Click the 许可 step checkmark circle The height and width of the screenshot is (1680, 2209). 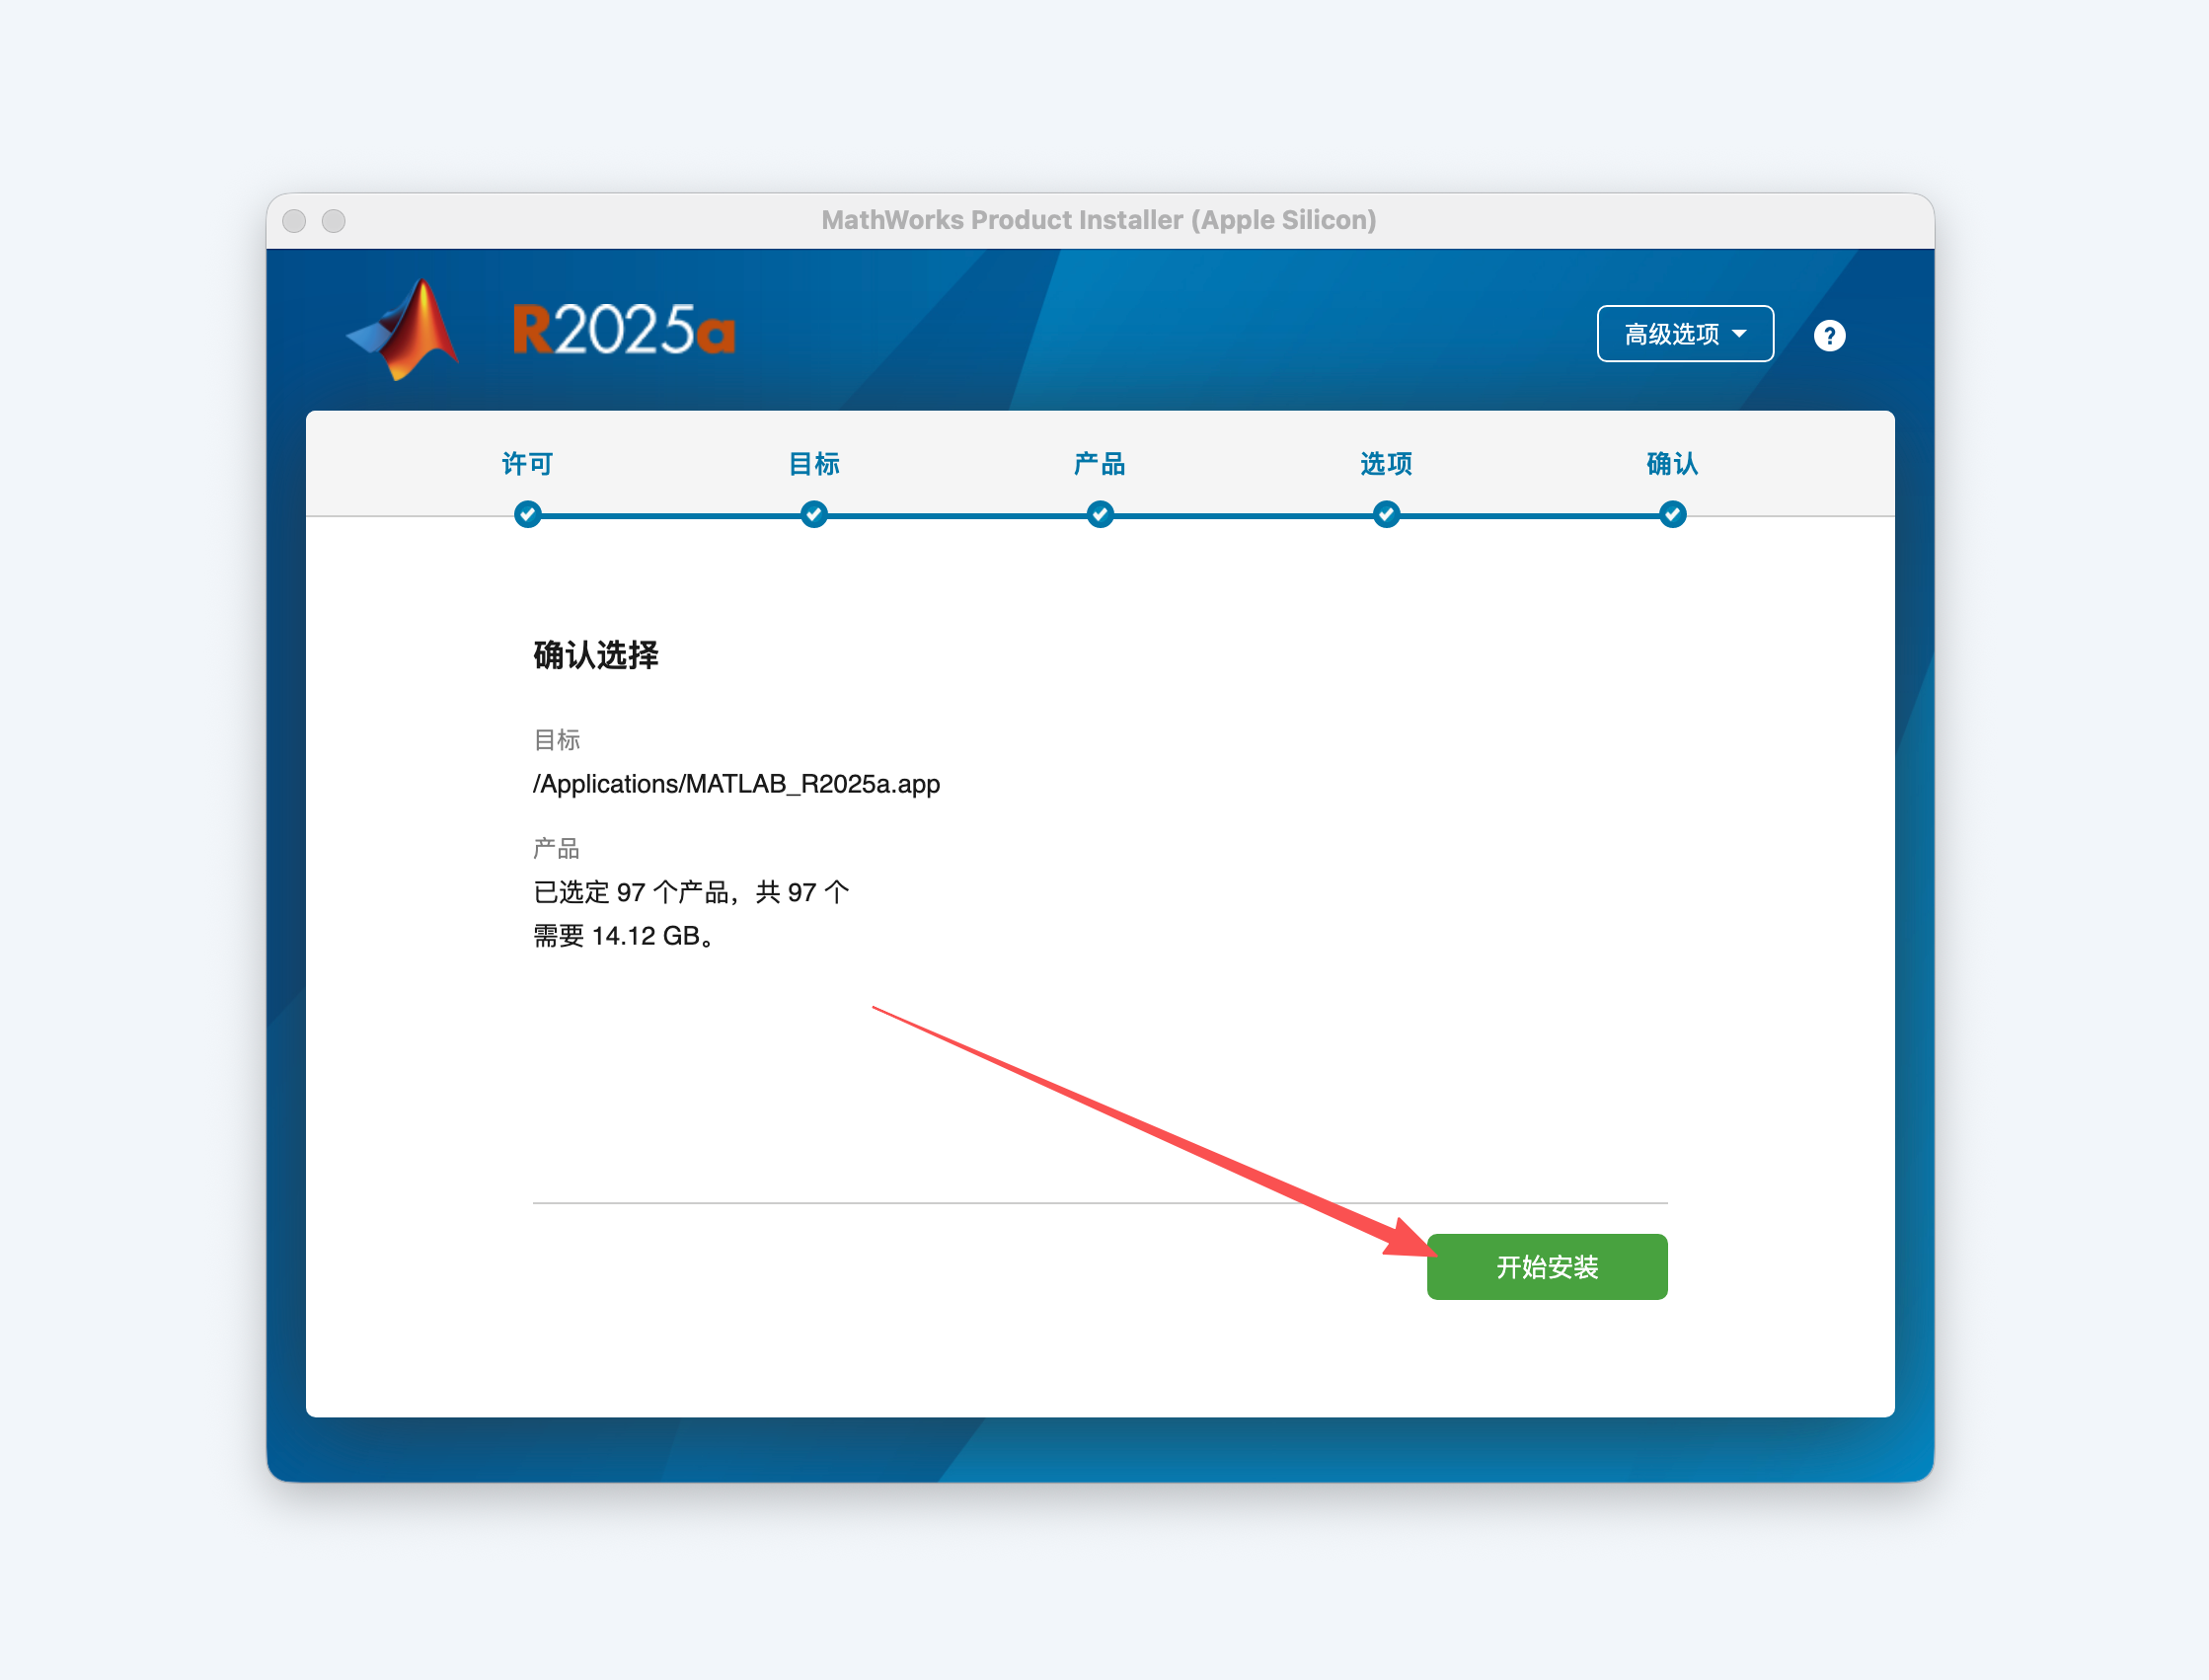[527, 514]
